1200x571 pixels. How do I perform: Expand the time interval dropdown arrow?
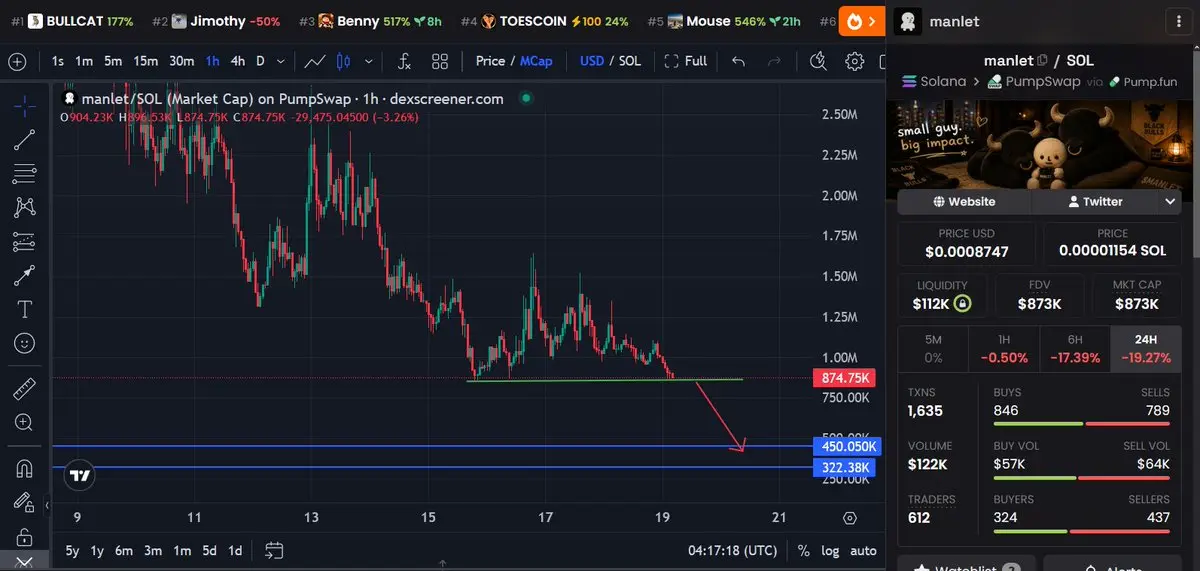280,61
